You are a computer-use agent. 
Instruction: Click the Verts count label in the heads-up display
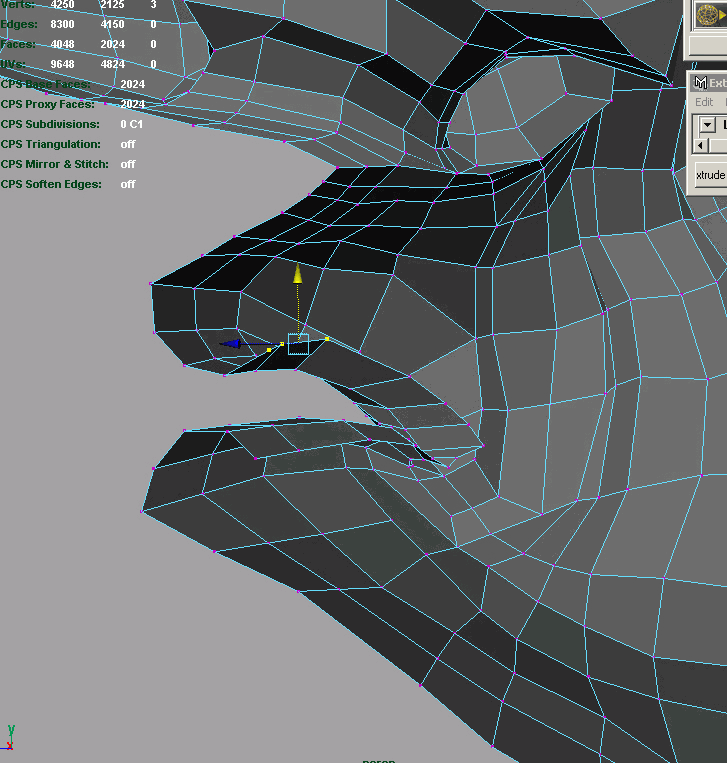pyautogui.click(x=17, y=5)
